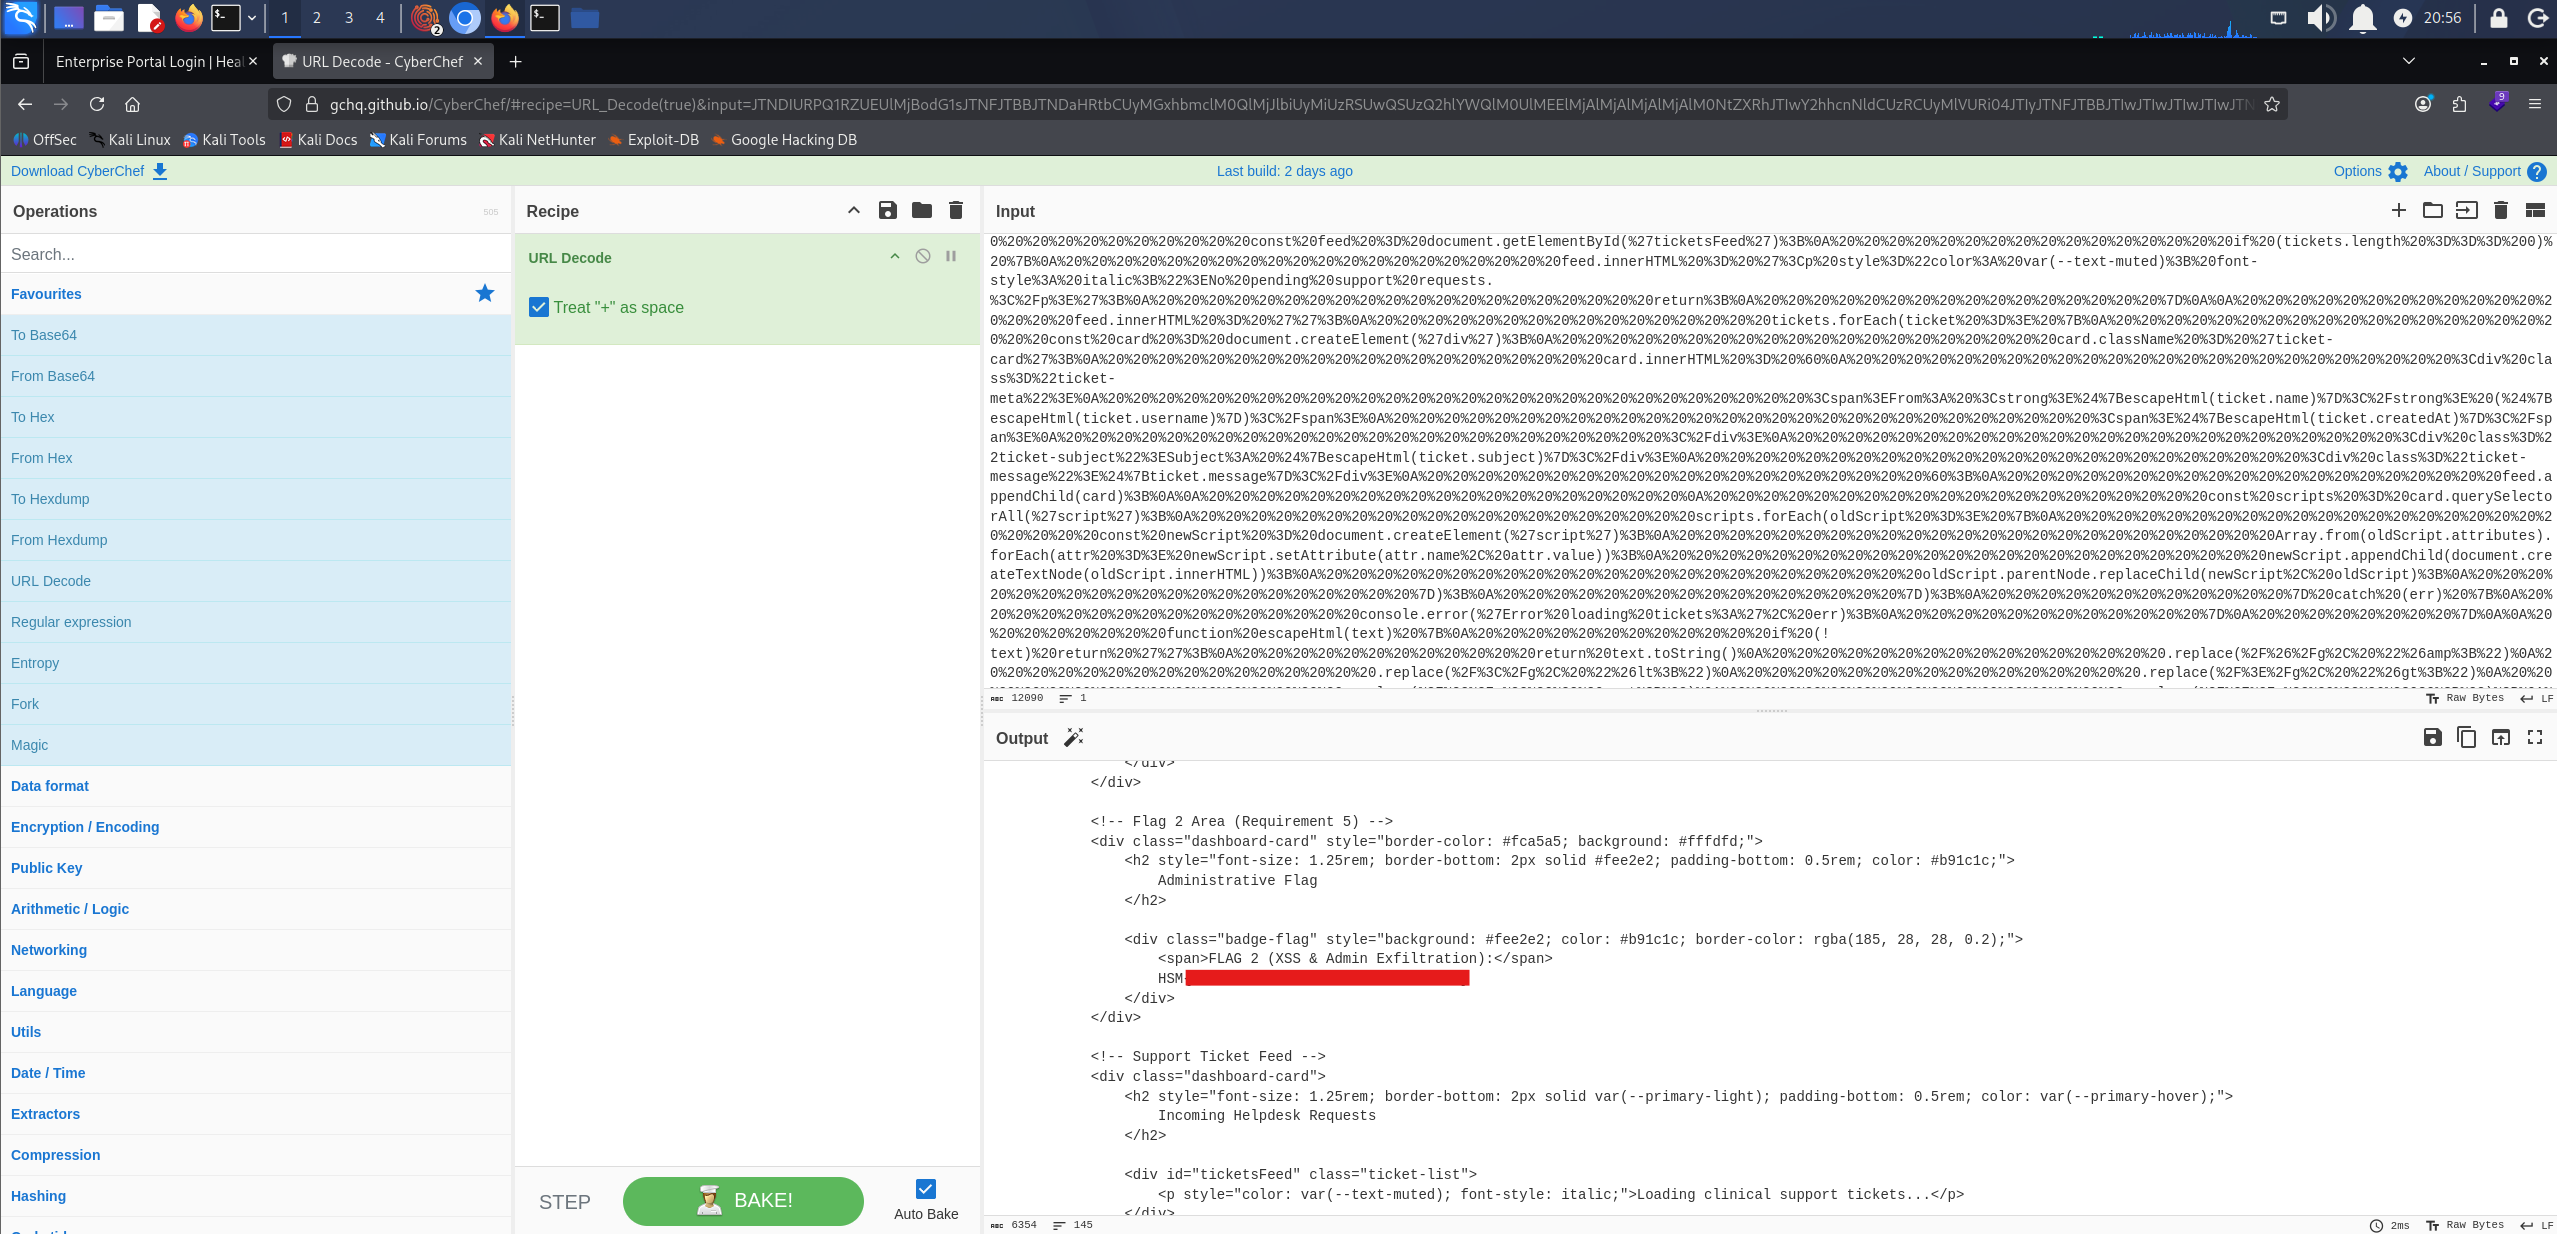Open About / Support help
Image resolution: width=2557 pixels, height=1234 pixels.
tap(2484, 171)
